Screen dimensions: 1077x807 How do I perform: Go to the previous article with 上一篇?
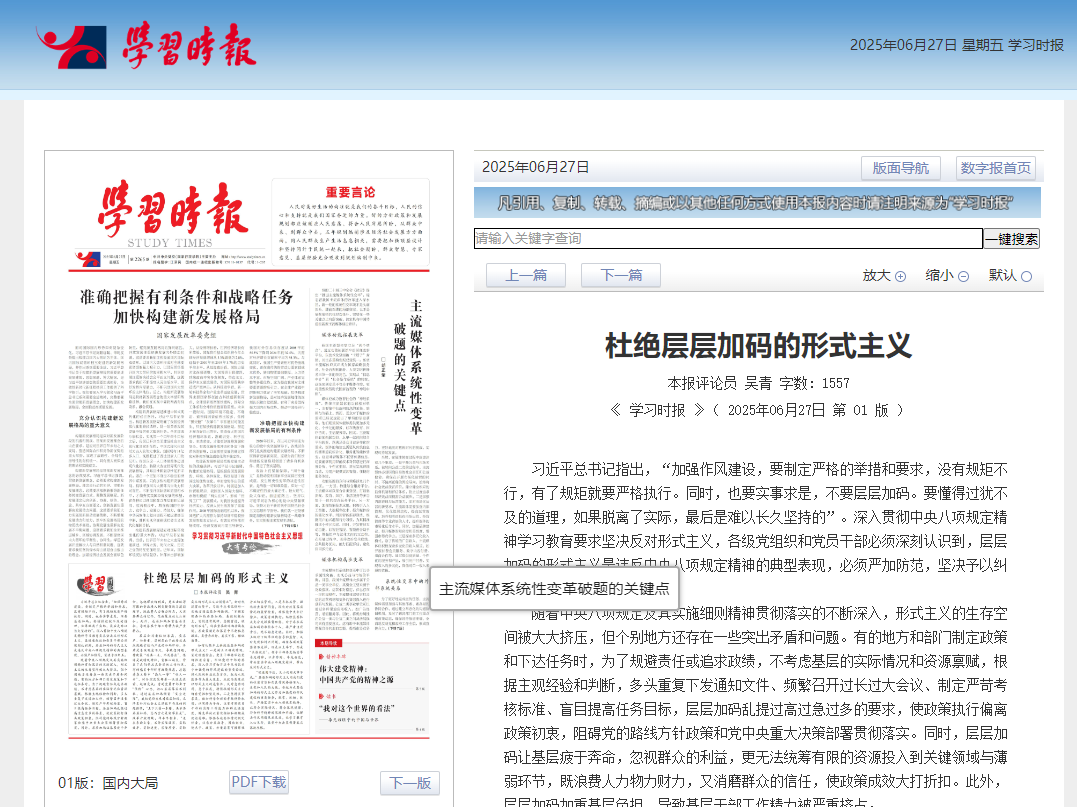(526, 275)
